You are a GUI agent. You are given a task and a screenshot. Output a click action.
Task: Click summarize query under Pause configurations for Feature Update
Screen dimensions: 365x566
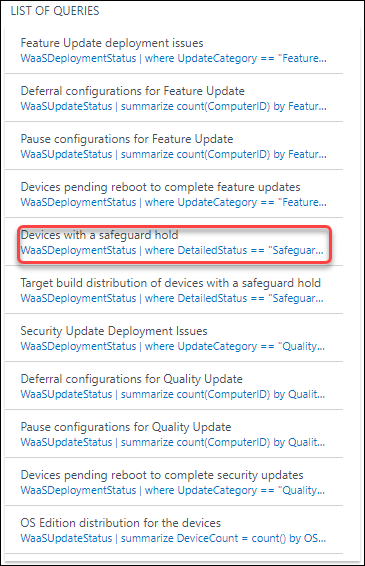point(173,154)
